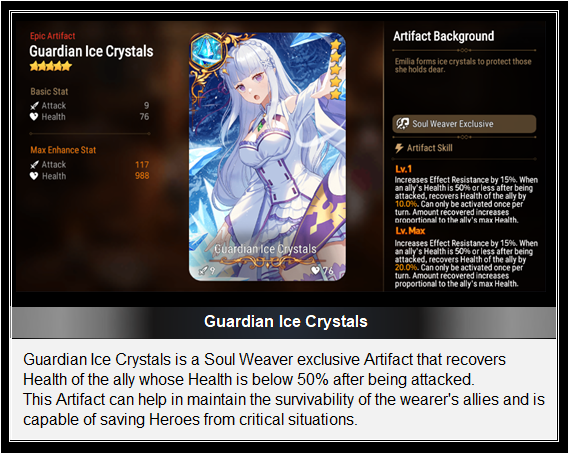Select the Lv.1 skill description label
Image resolution: width=569 pixels, height=454 pixels.
click(404, 169)
